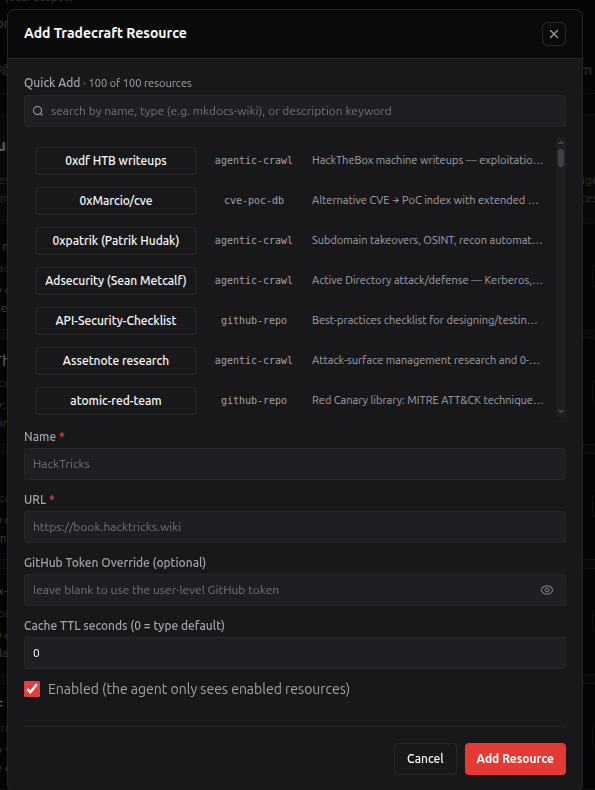Click the resource list scrollbar thumb
Image resolution: width=595 pixels, height=790 pixels.
point(561,158)
